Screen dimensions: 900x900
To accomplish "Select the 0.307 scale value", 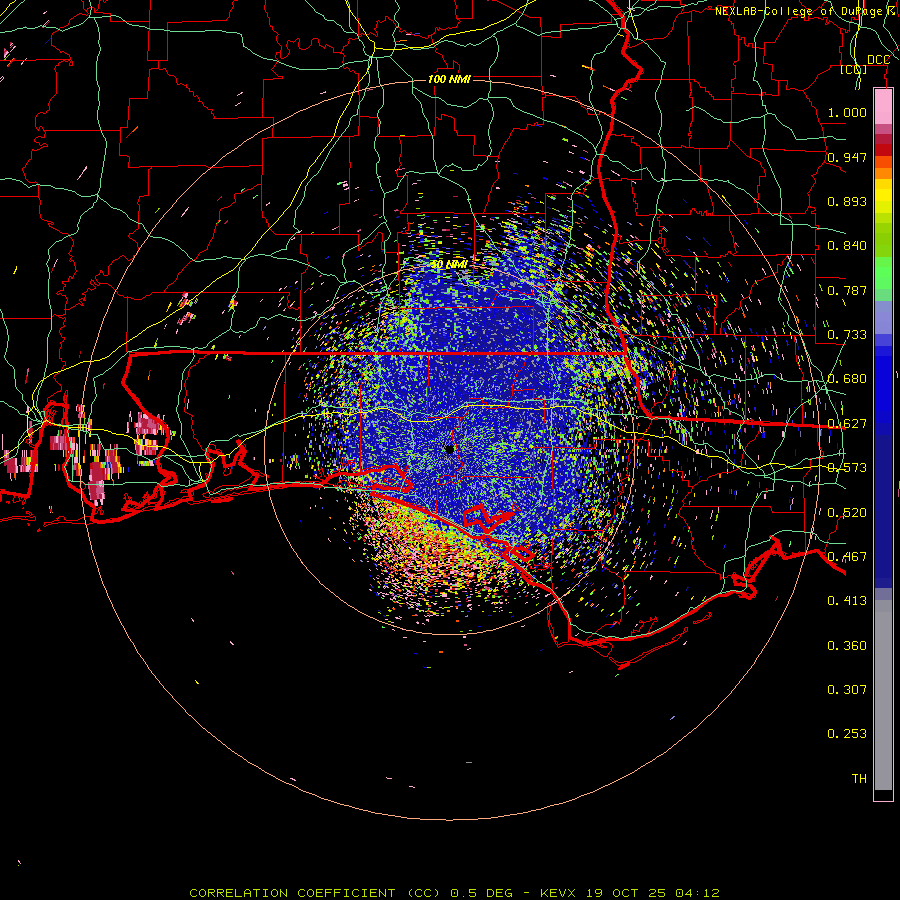I will point(847,690).
